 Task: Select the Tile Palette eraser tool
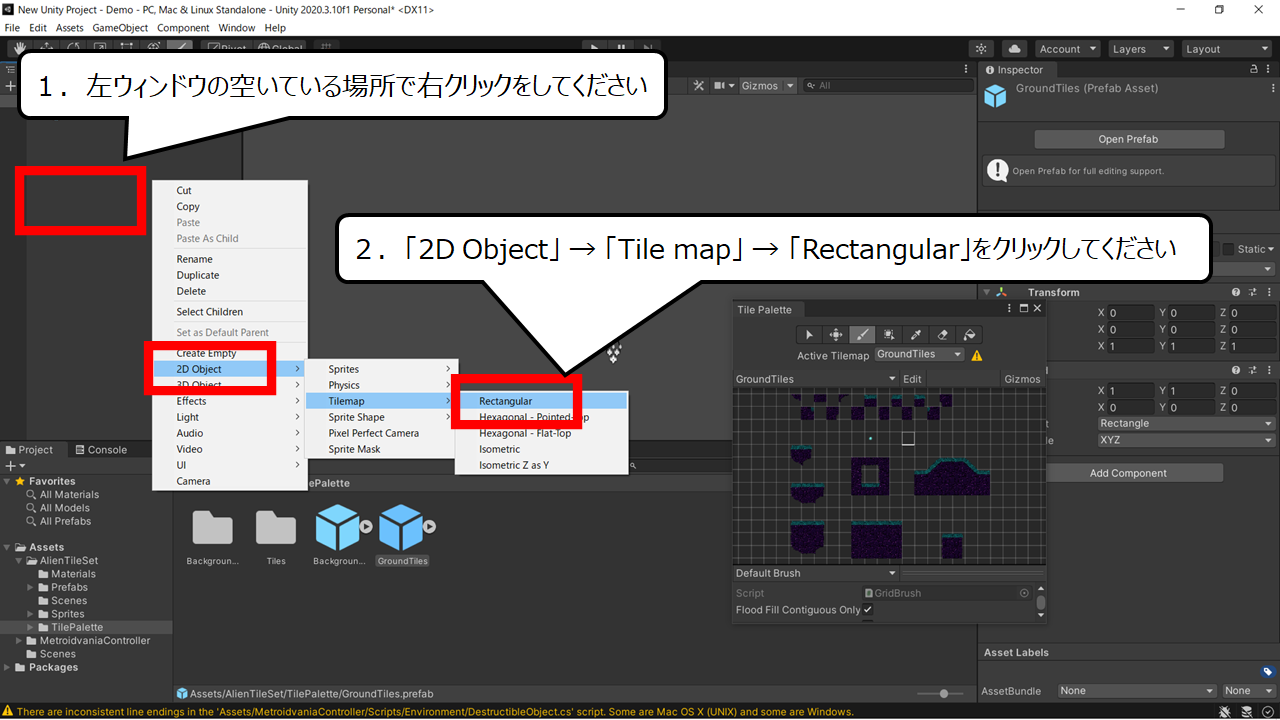[x=942, y=335]
